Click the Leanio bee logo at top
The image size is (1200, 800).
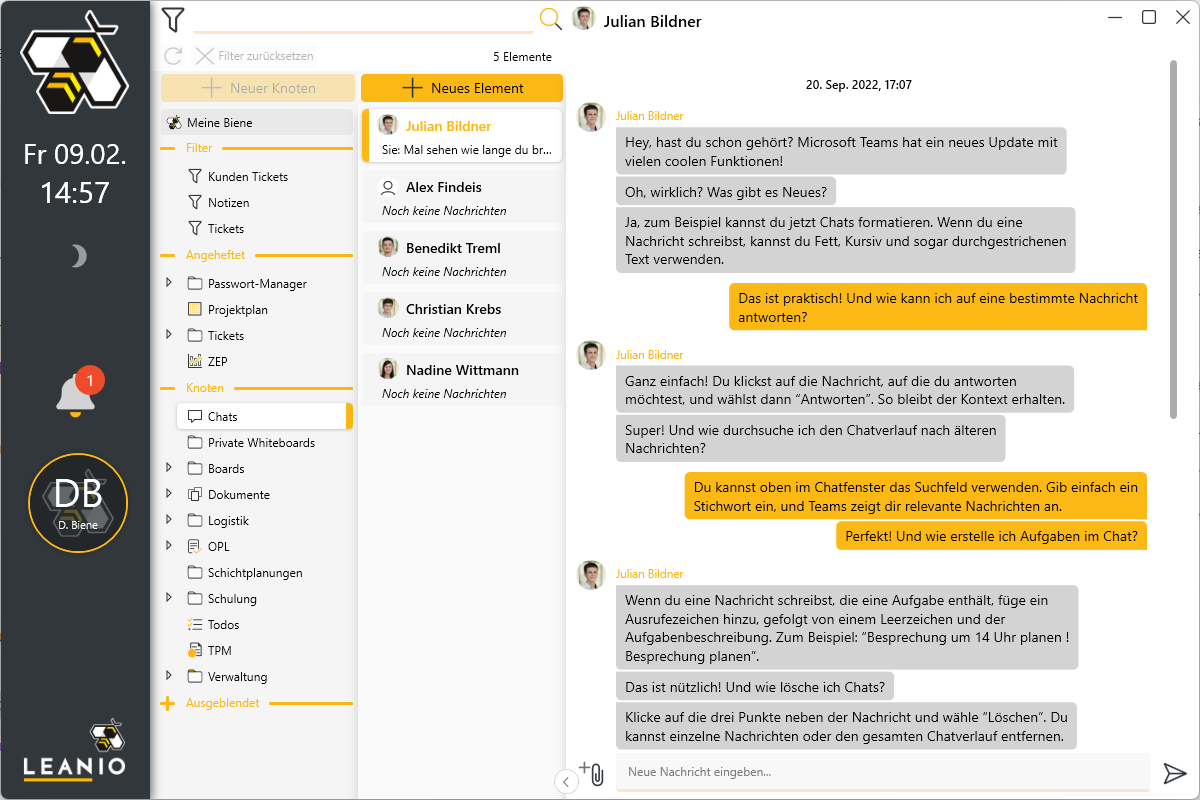coord(76,63)
